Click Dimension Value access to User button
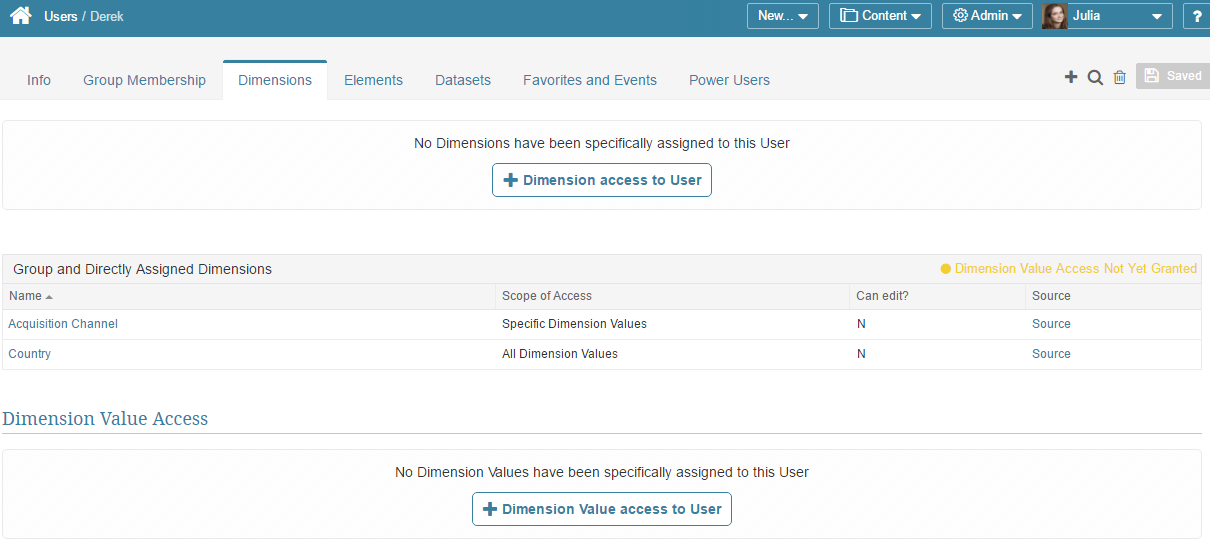Image resolution: width=1210 pixels, height=543 pixels. (602, 509)
